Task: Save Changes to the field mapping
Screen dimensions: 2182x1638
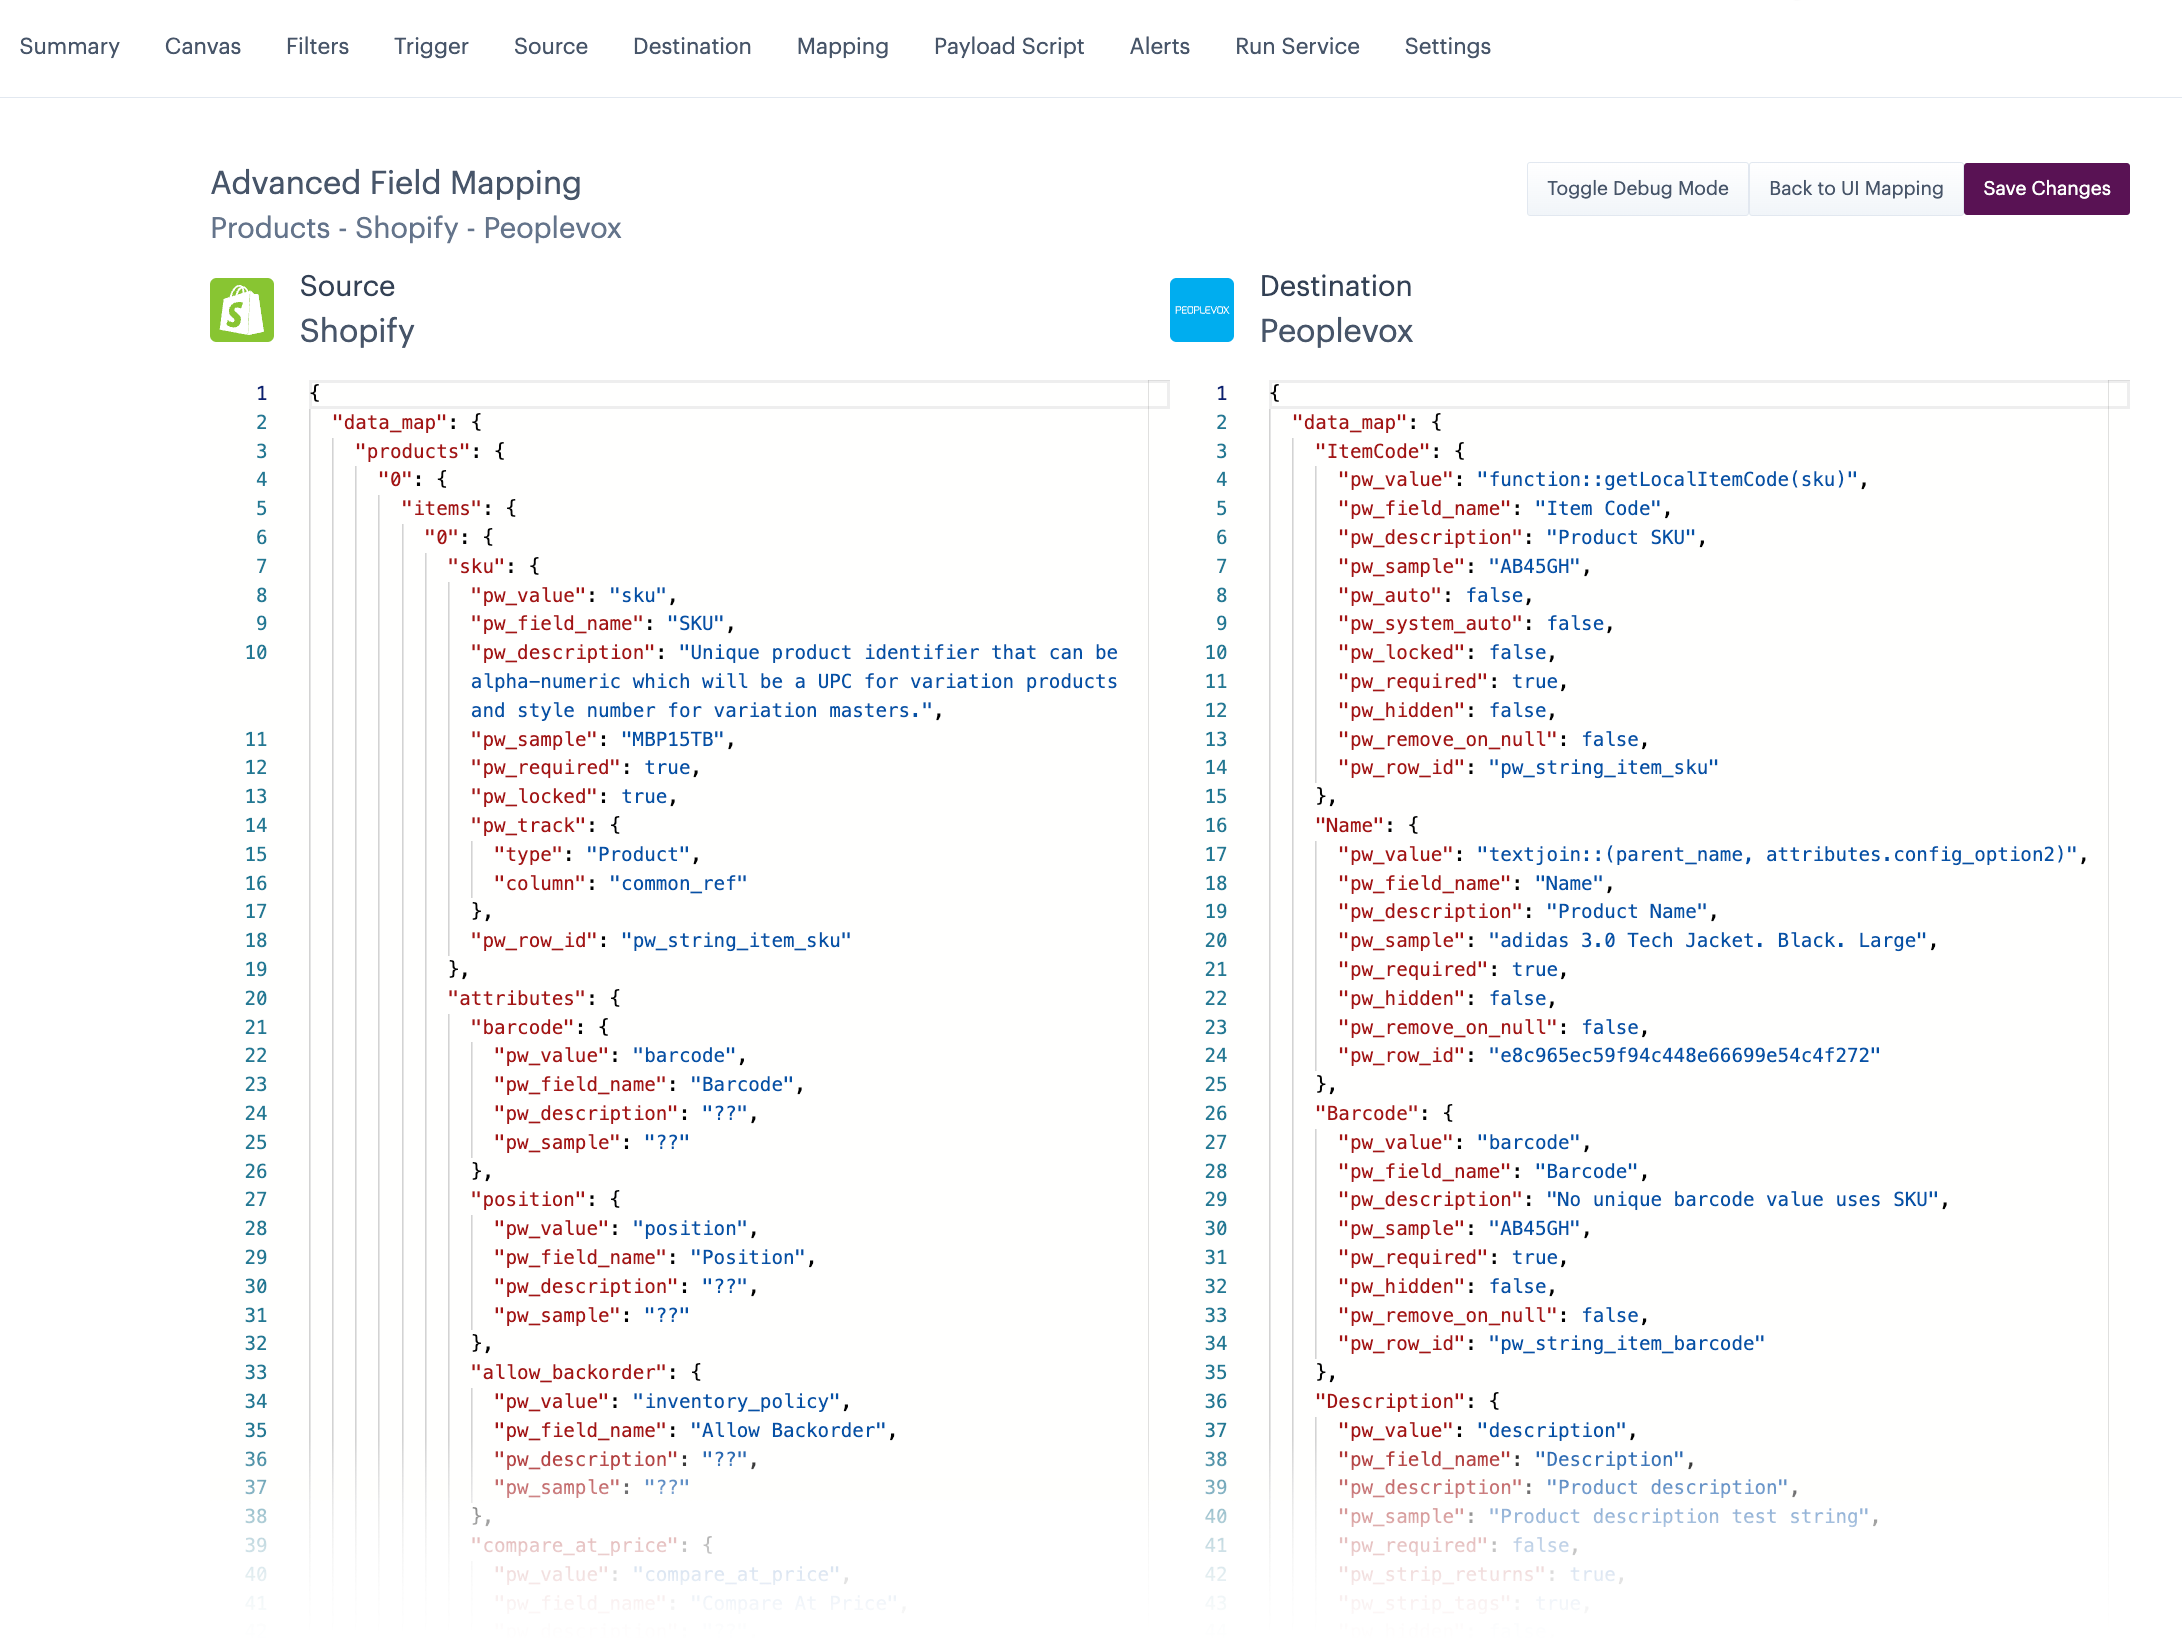Action: pos(2046,189)
